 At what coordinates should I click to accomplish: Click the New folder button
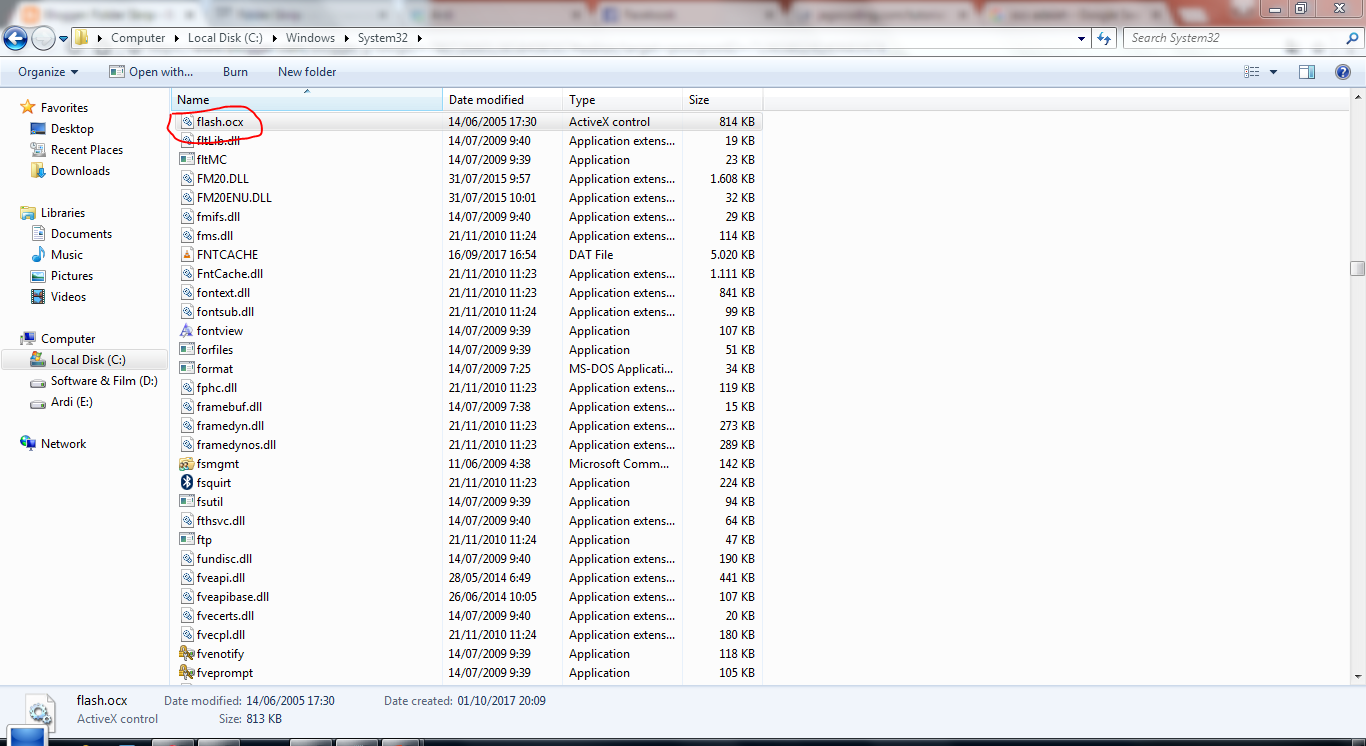point(307,71)
